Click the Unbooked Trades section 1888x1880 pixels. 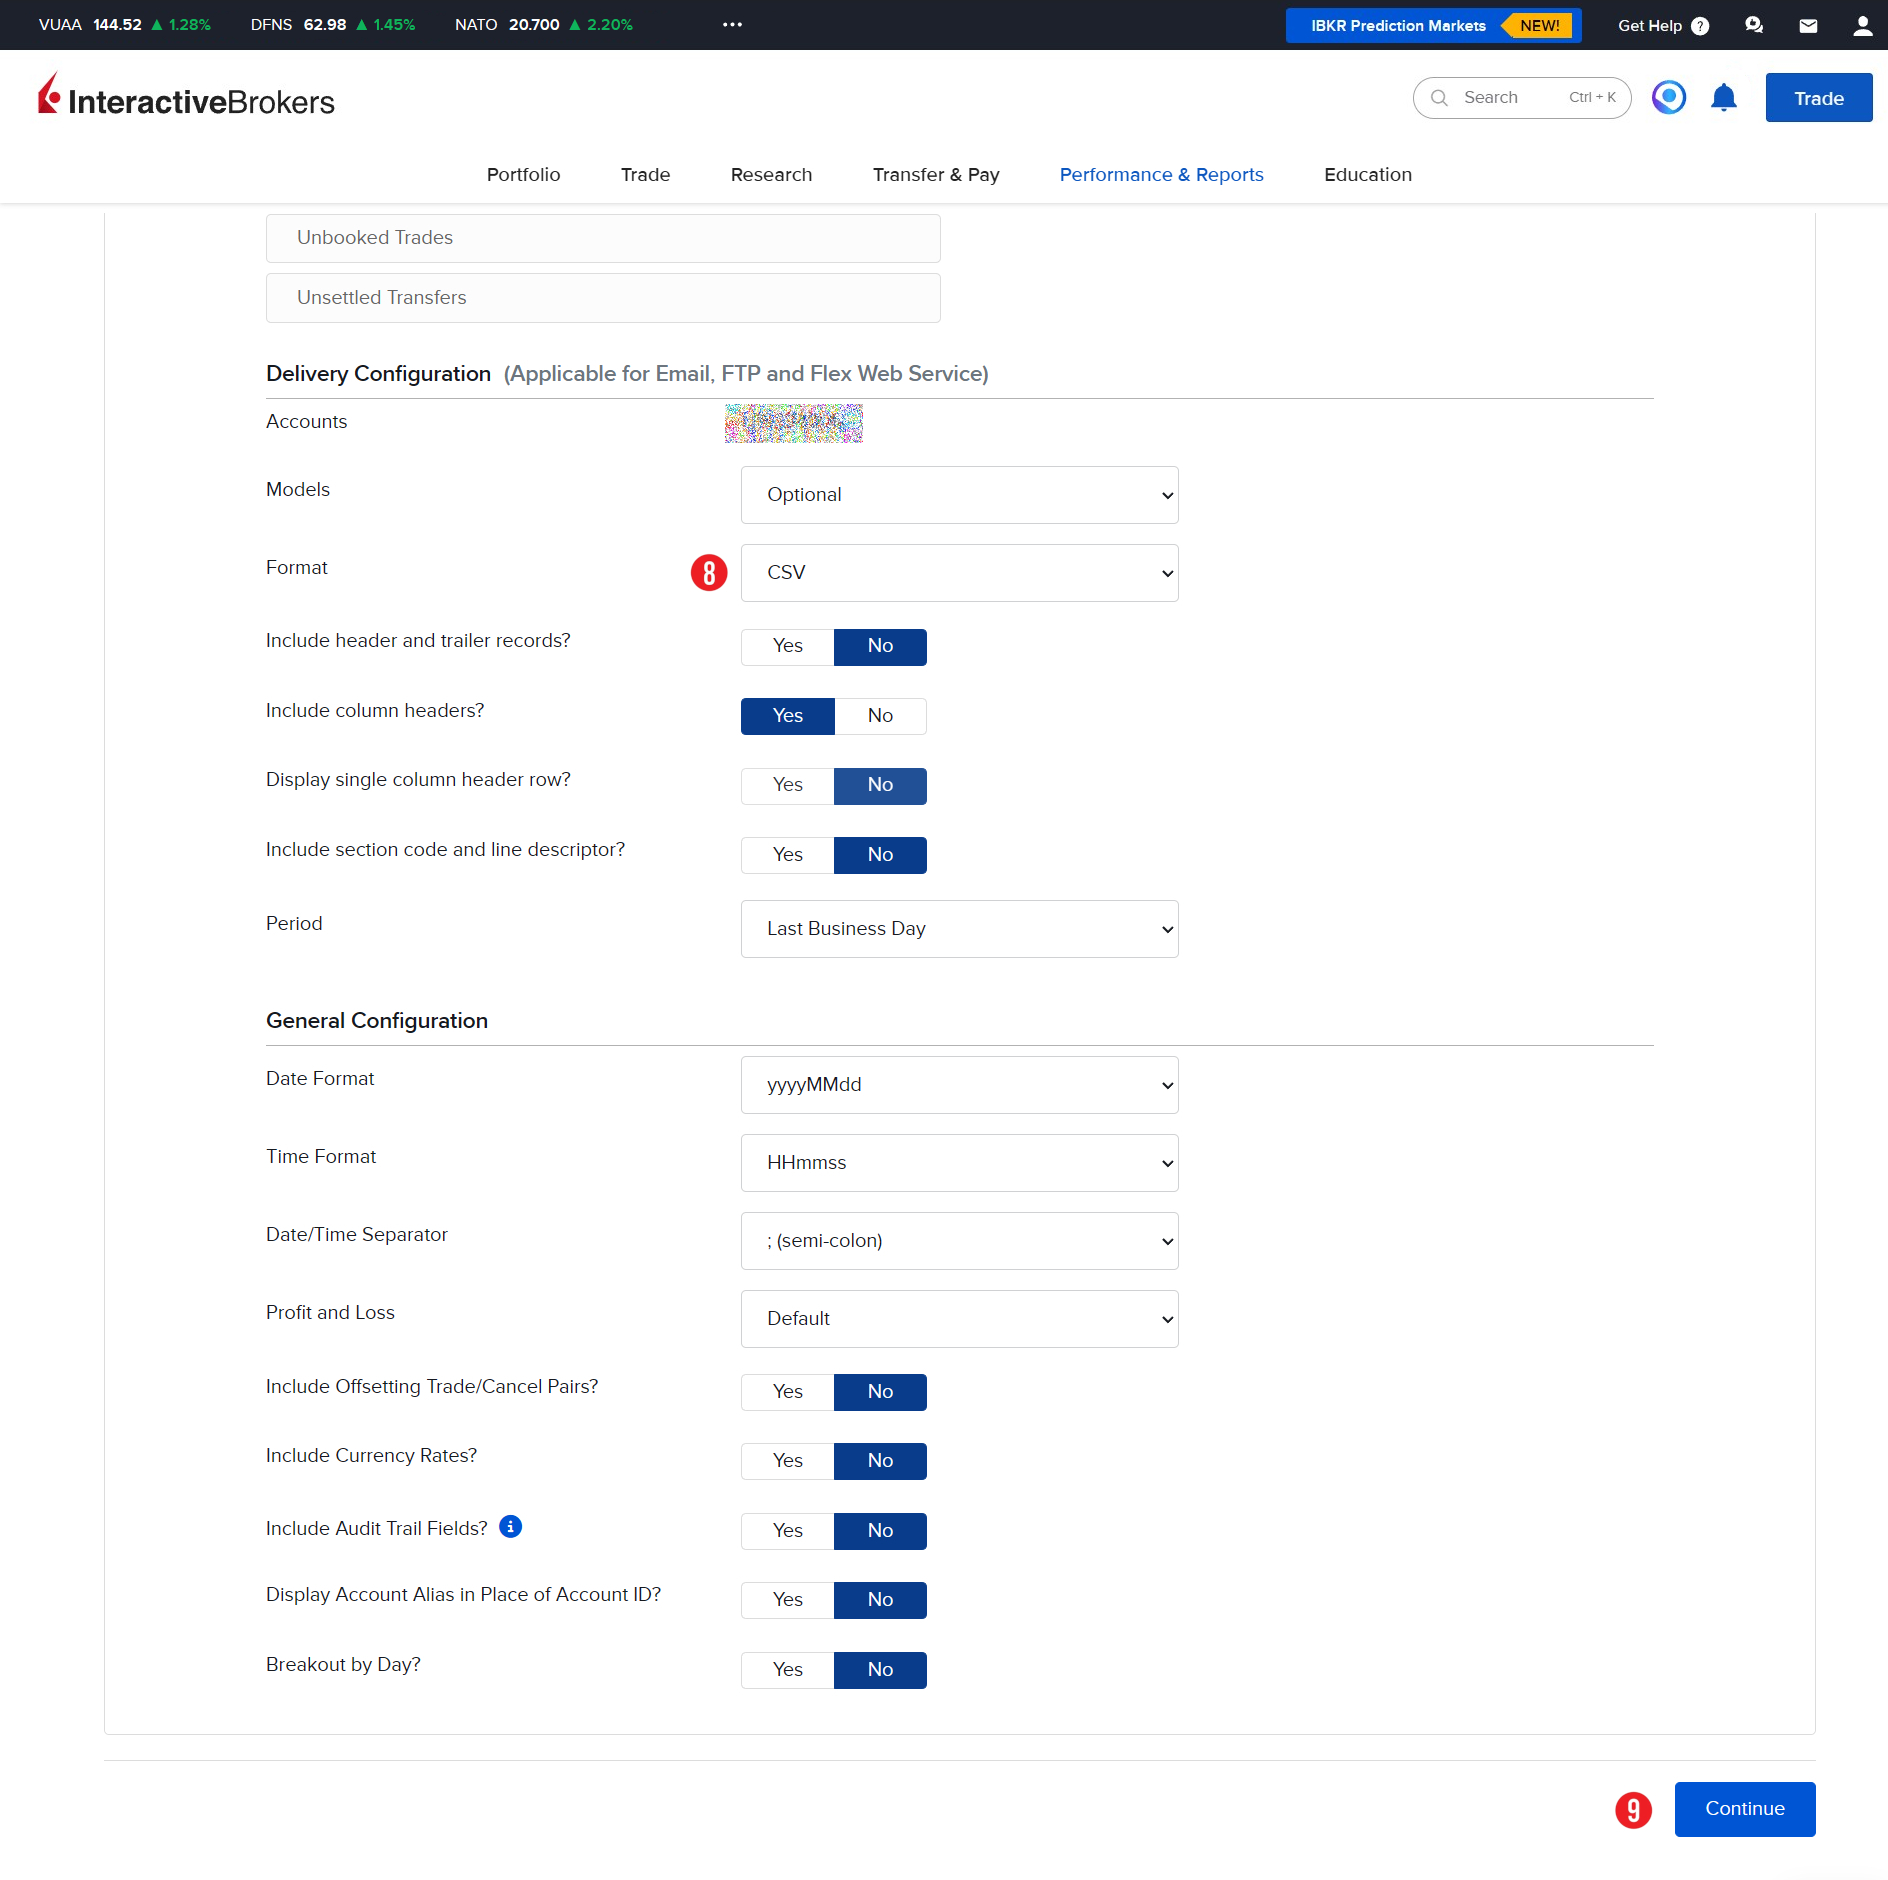click(603, 238)
